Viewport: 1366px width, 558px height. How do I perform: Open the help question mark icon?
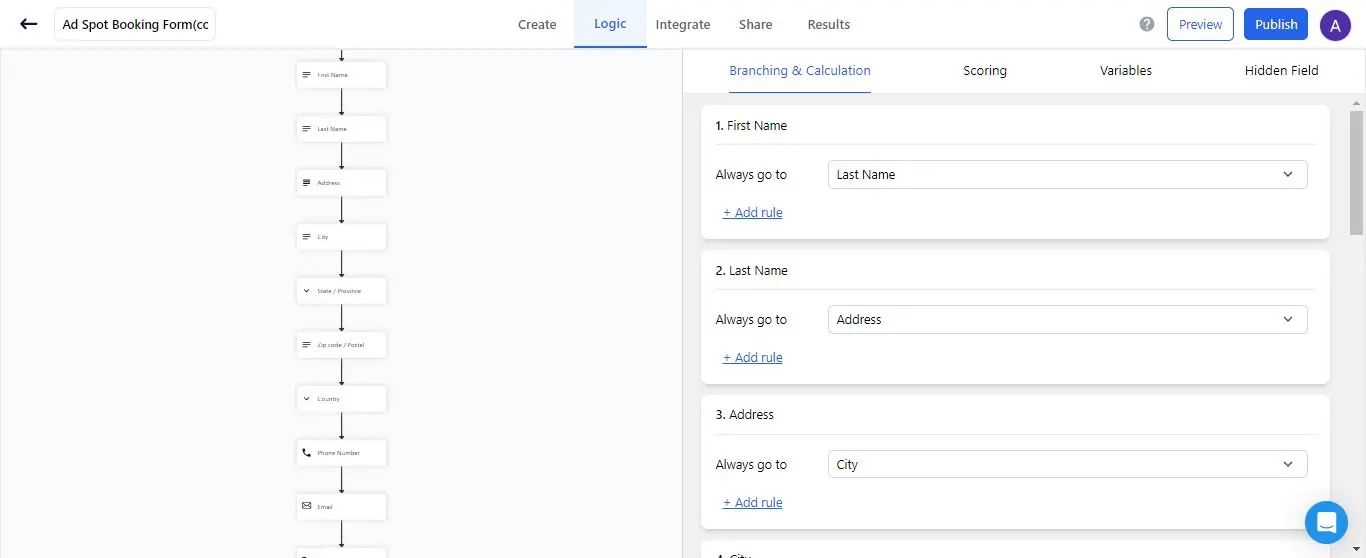1147,24
